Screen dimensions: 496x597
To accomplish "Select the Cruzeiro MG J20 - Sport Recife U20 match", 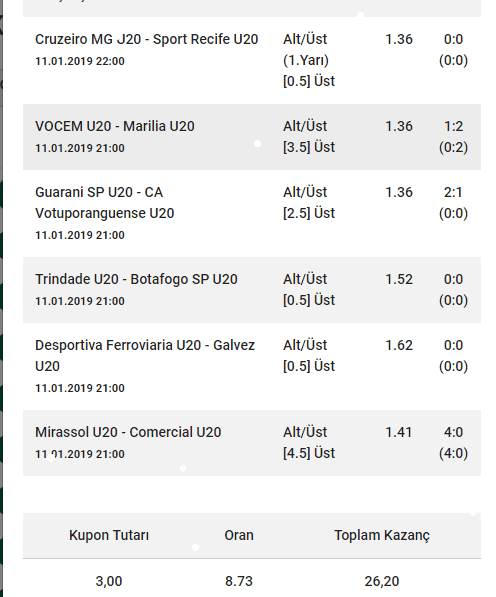I will pyautogui.click(x=147, y=39).
